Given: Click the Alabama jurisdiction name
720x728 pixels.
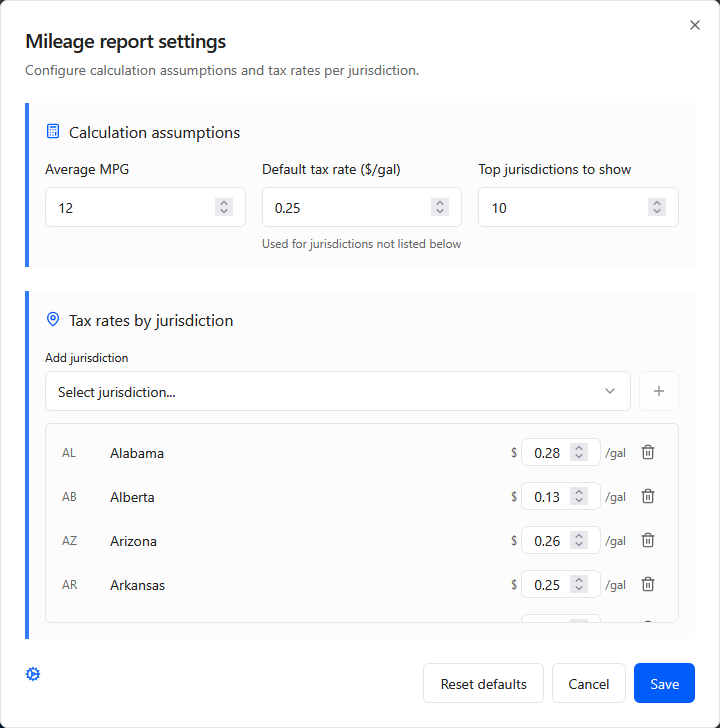Looking at the screenshot, I should (137, 453).
